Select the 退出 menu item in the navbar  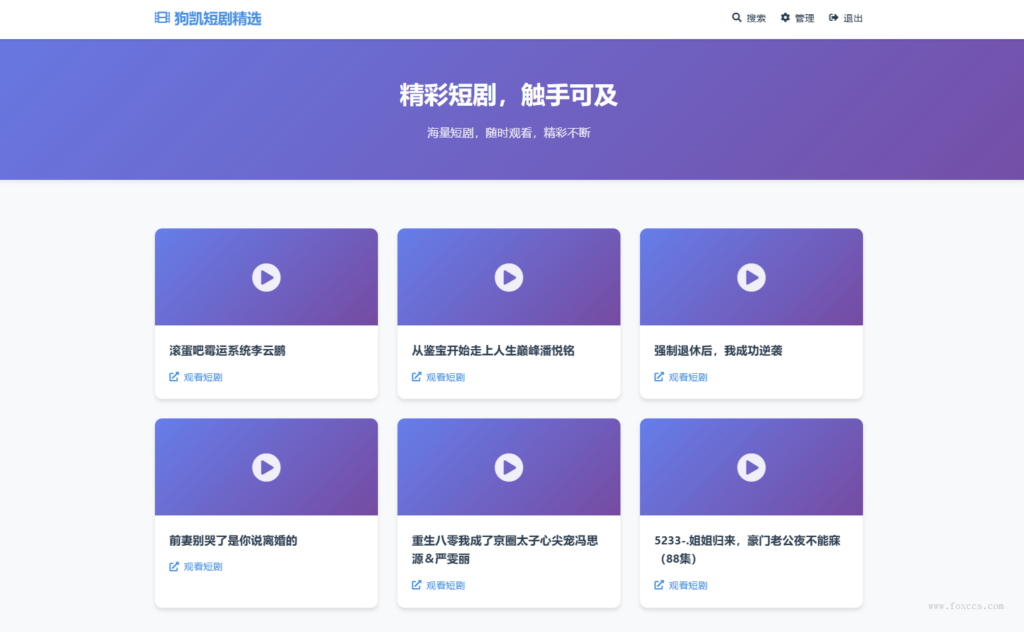tap(854, 18)
